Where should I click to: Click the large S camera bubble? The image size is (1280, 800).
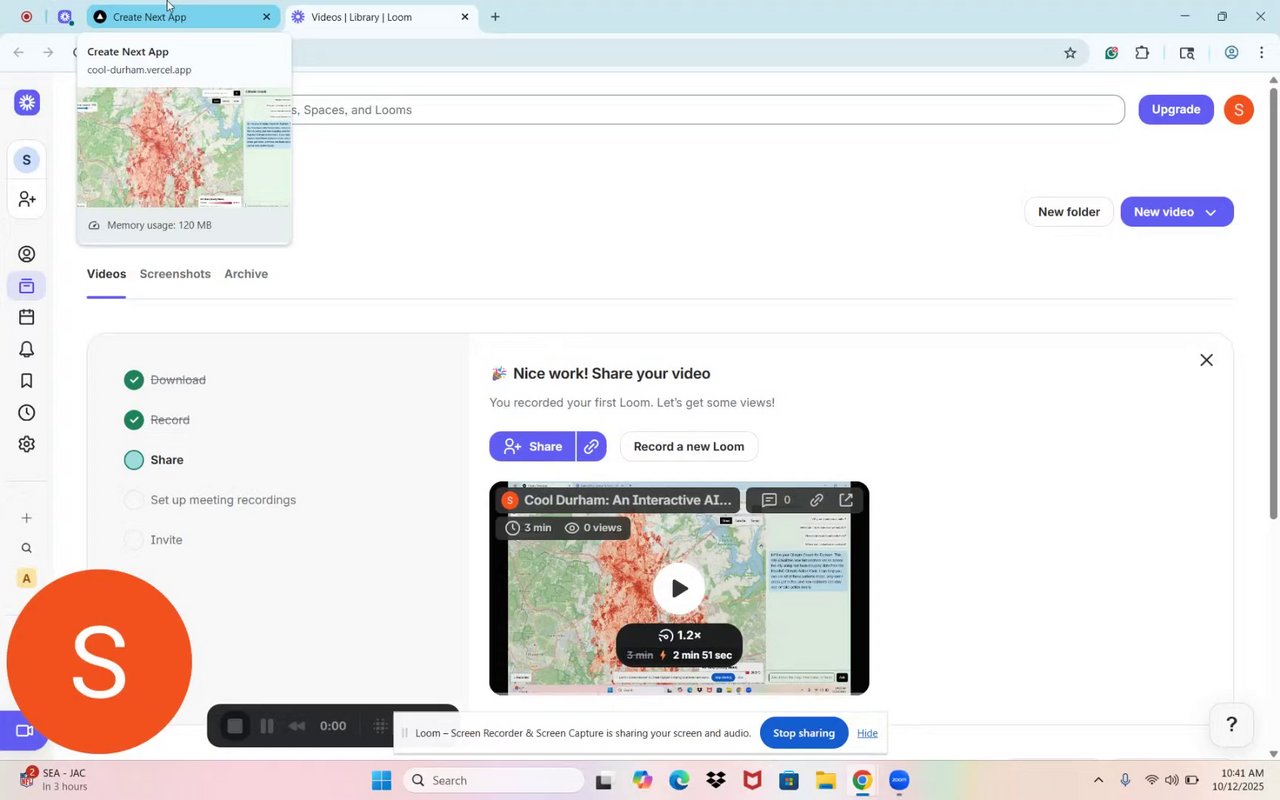(99, 661)
